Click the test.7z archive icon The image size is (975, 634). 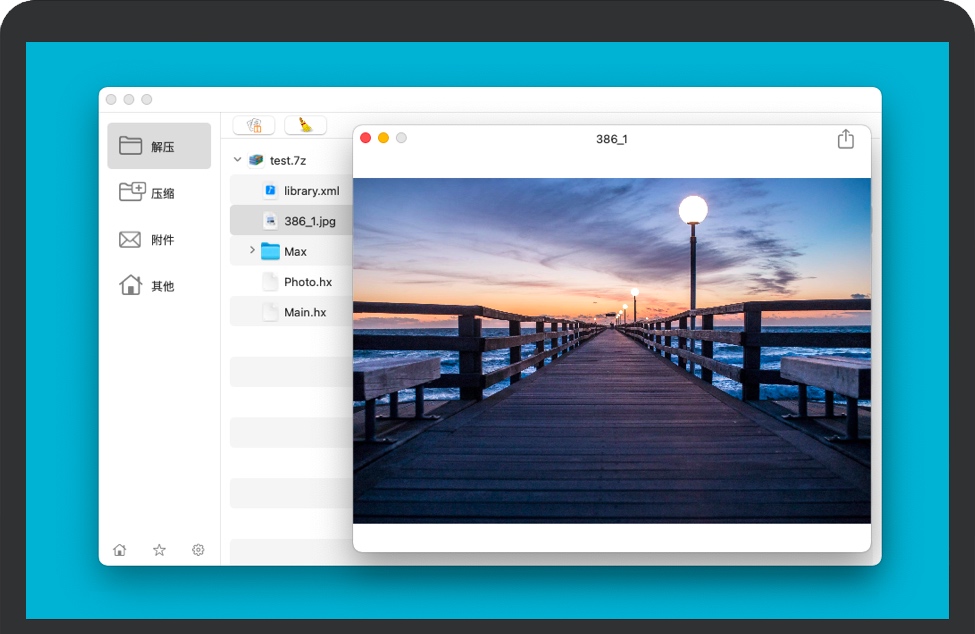coord(257,160)
